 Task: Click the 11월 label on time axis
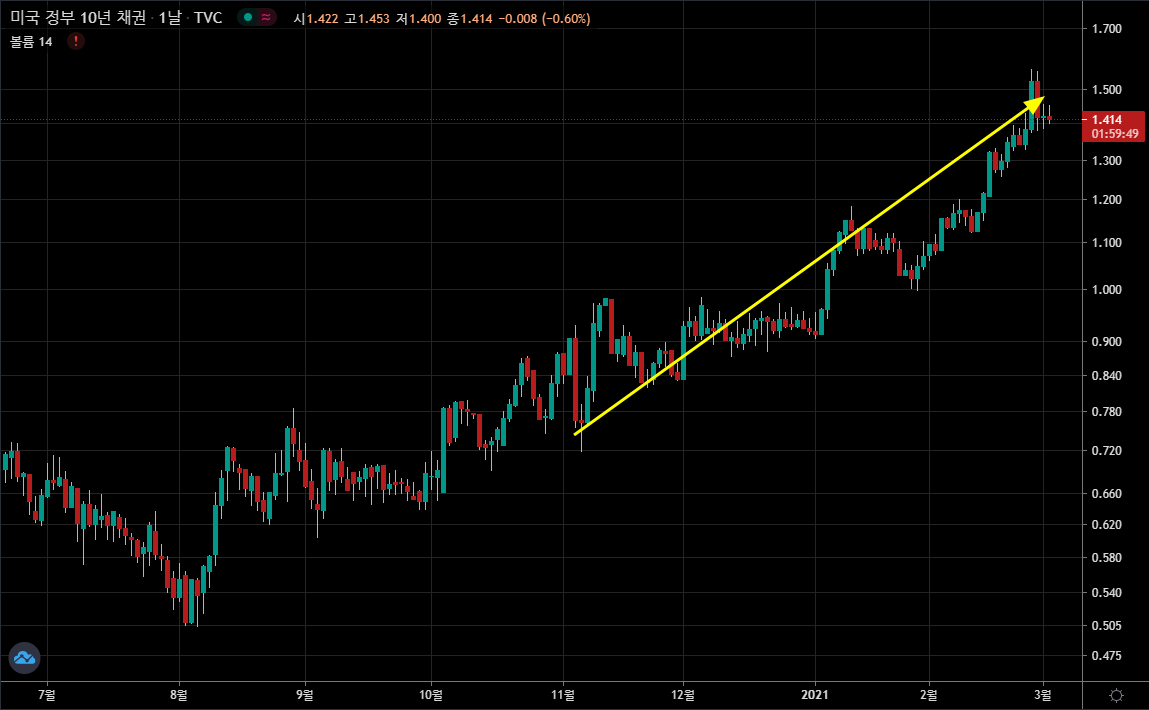click(x=562, y=693)
